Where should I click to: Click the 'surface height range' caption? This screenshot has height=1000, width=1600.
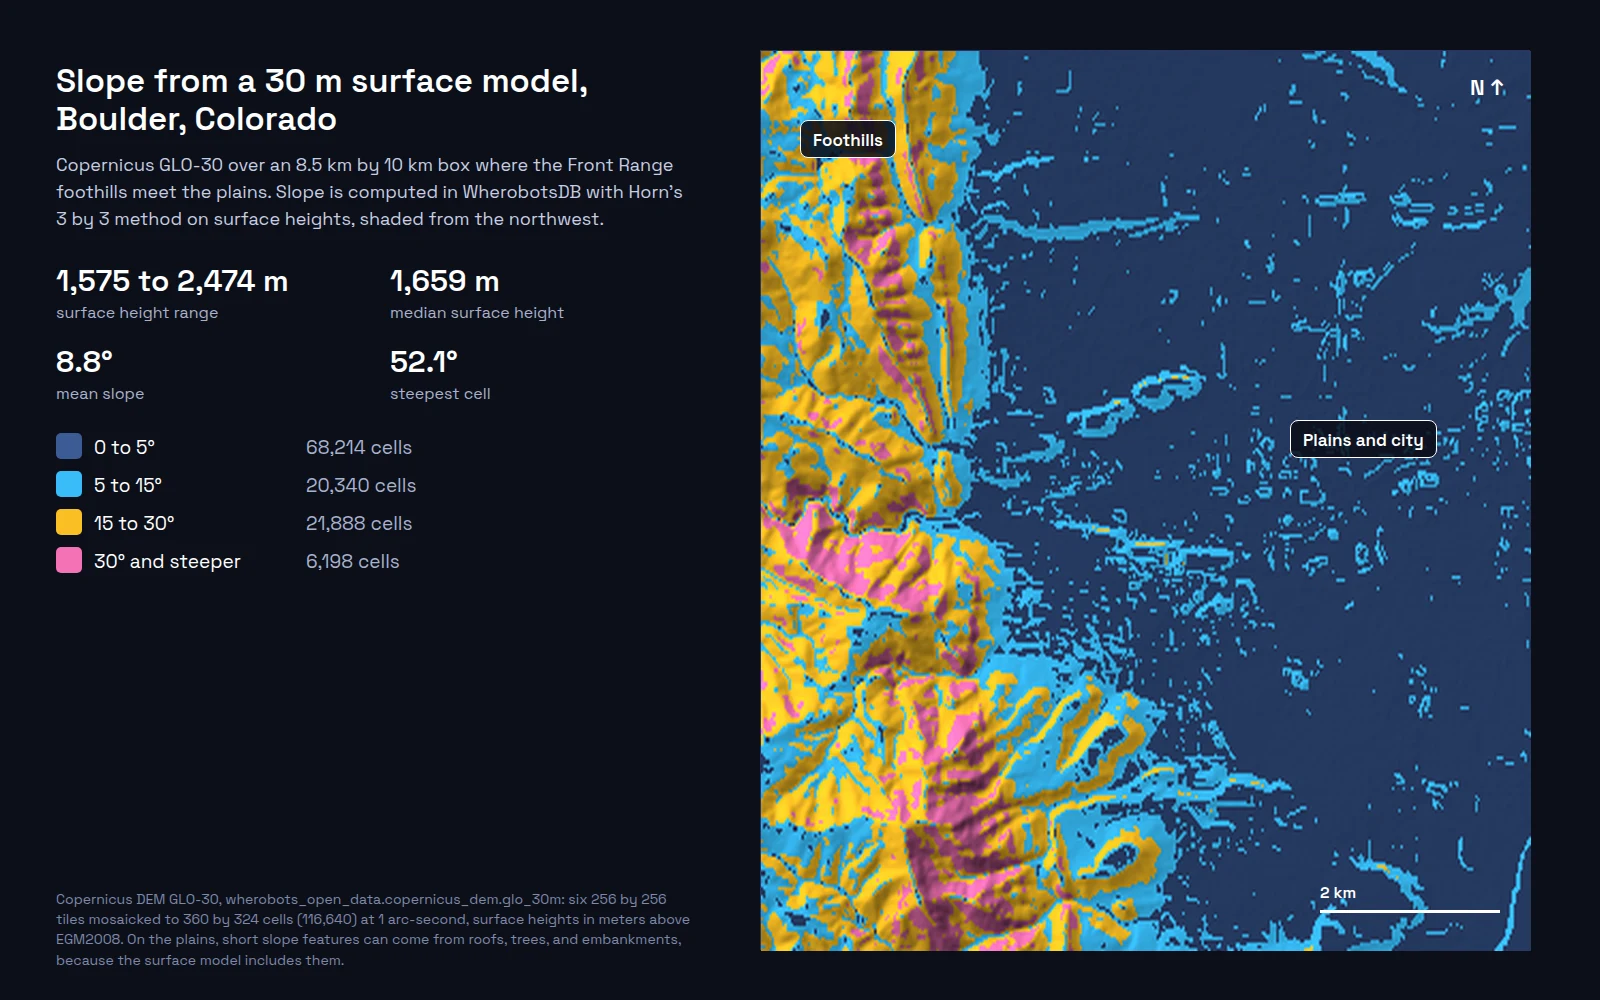point(137,313)
